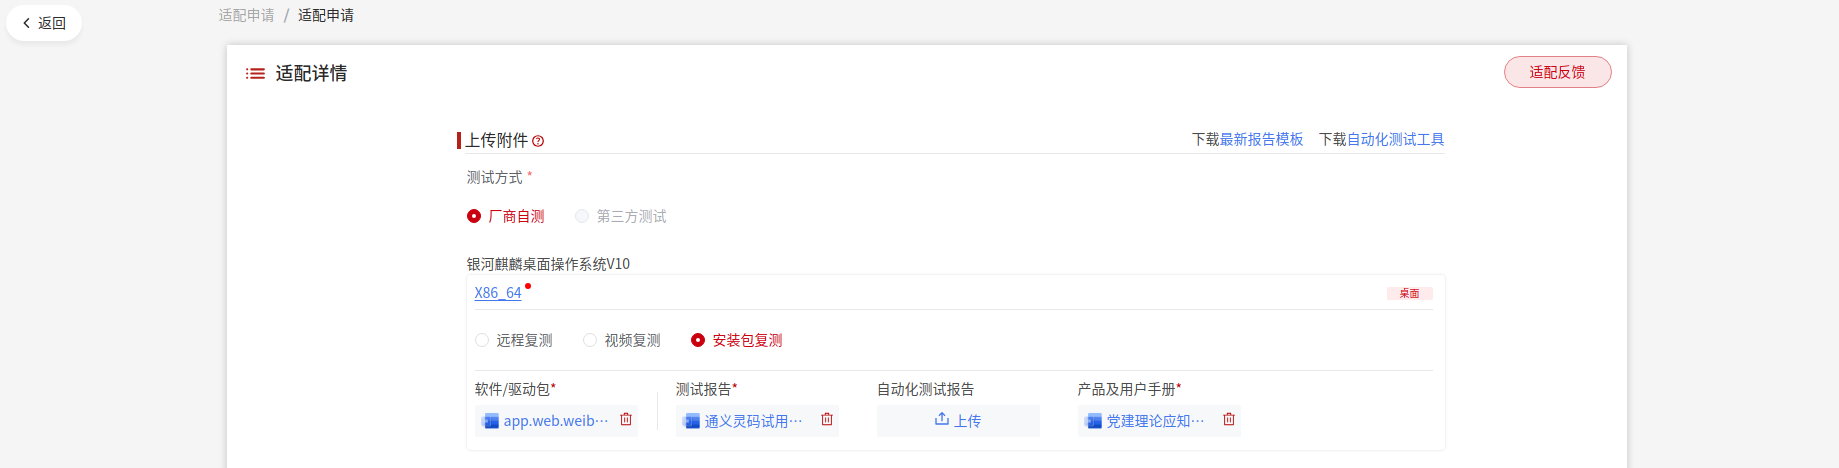The image size is (1839, 468).
Task: Click the file icon of app.web.weib package
Action: pyautogui.click(x=490, y=421)
